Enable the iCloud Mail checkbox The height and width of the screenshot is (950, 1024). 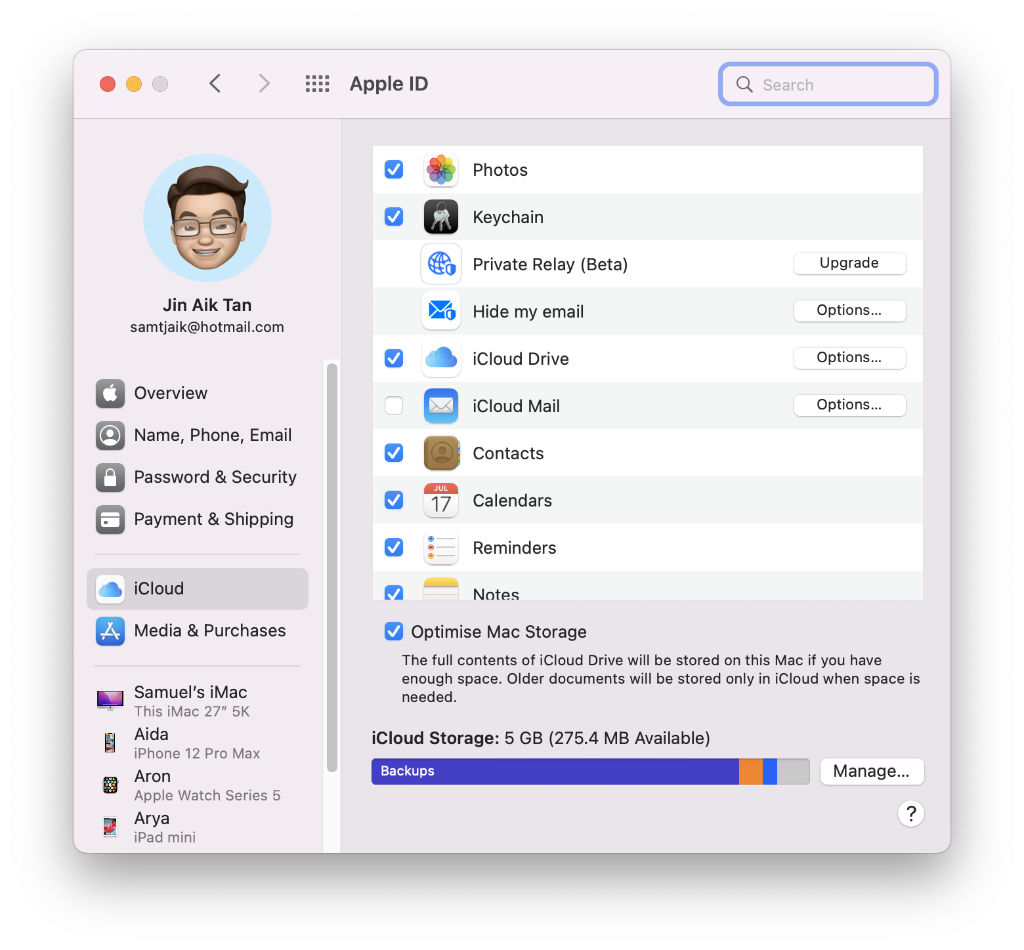[x=394, y=406]
